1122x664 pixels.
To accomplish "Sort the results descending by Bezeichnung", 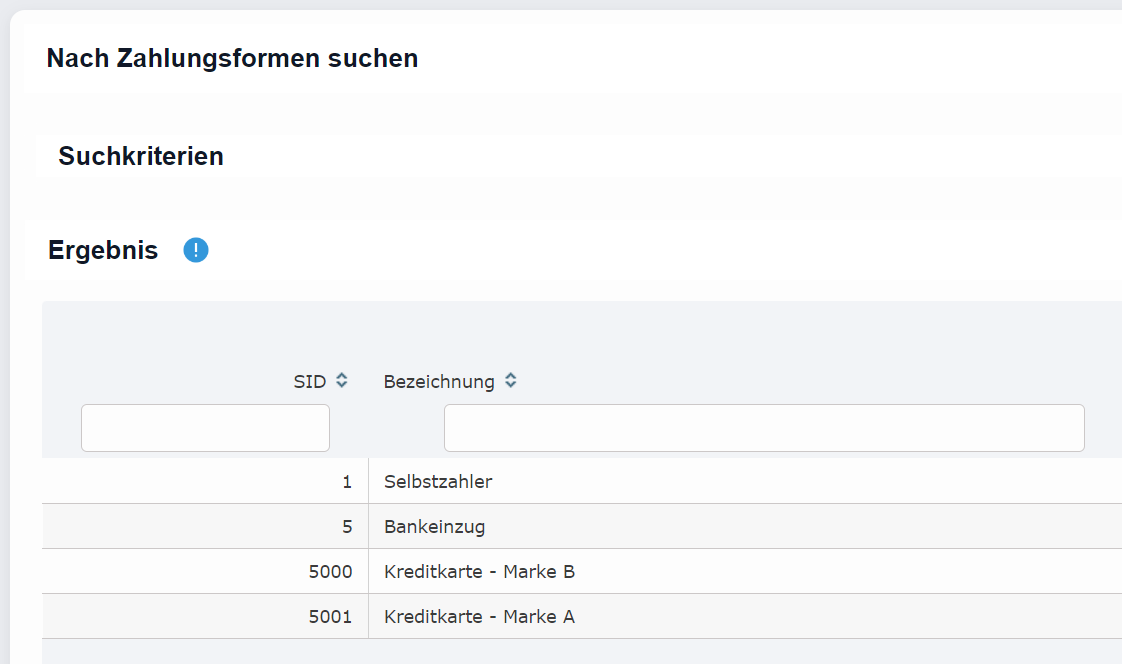I will [x=511, y=386].
